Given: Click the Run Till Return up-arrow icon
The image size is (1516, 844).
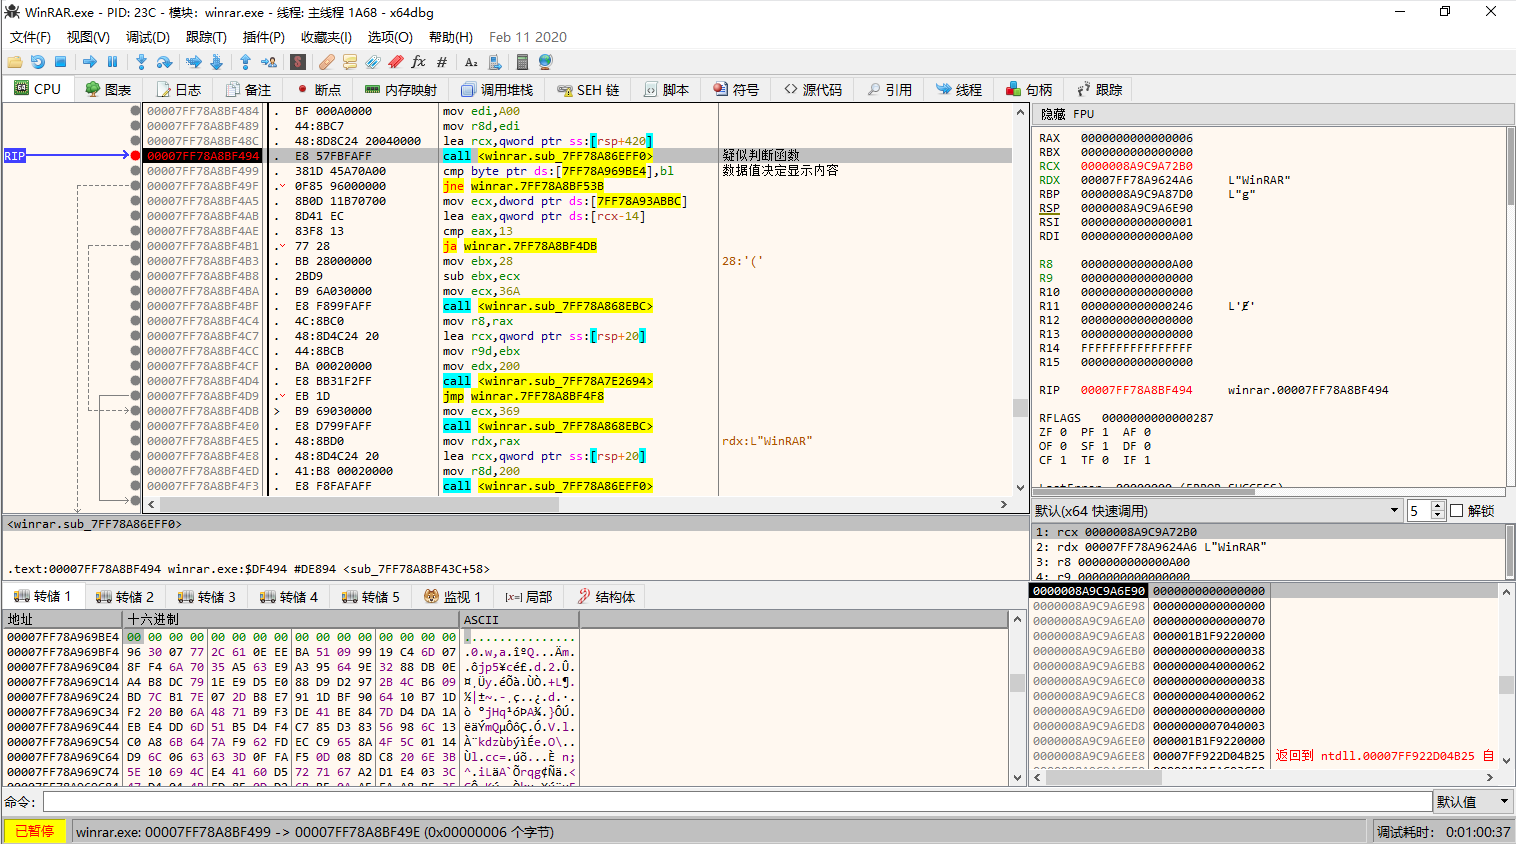Looking at the screenshot, I should pos(246,62).
